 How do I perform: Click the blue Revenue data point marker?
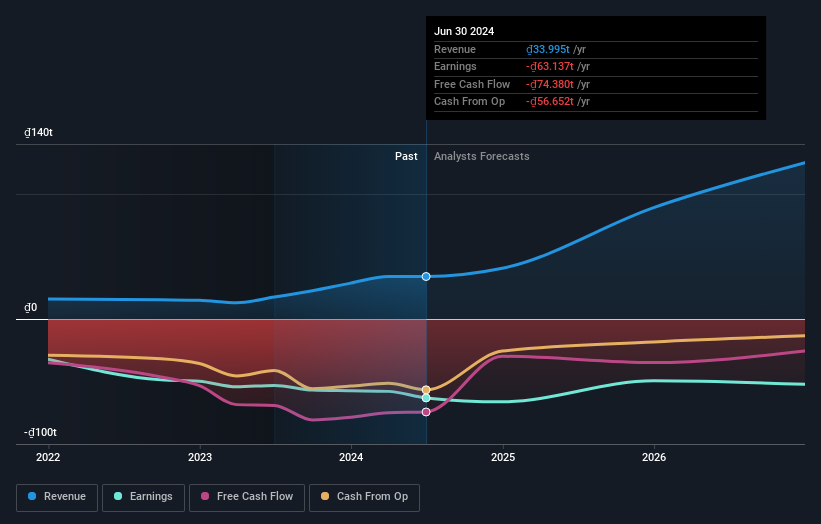tap(426, 276)
